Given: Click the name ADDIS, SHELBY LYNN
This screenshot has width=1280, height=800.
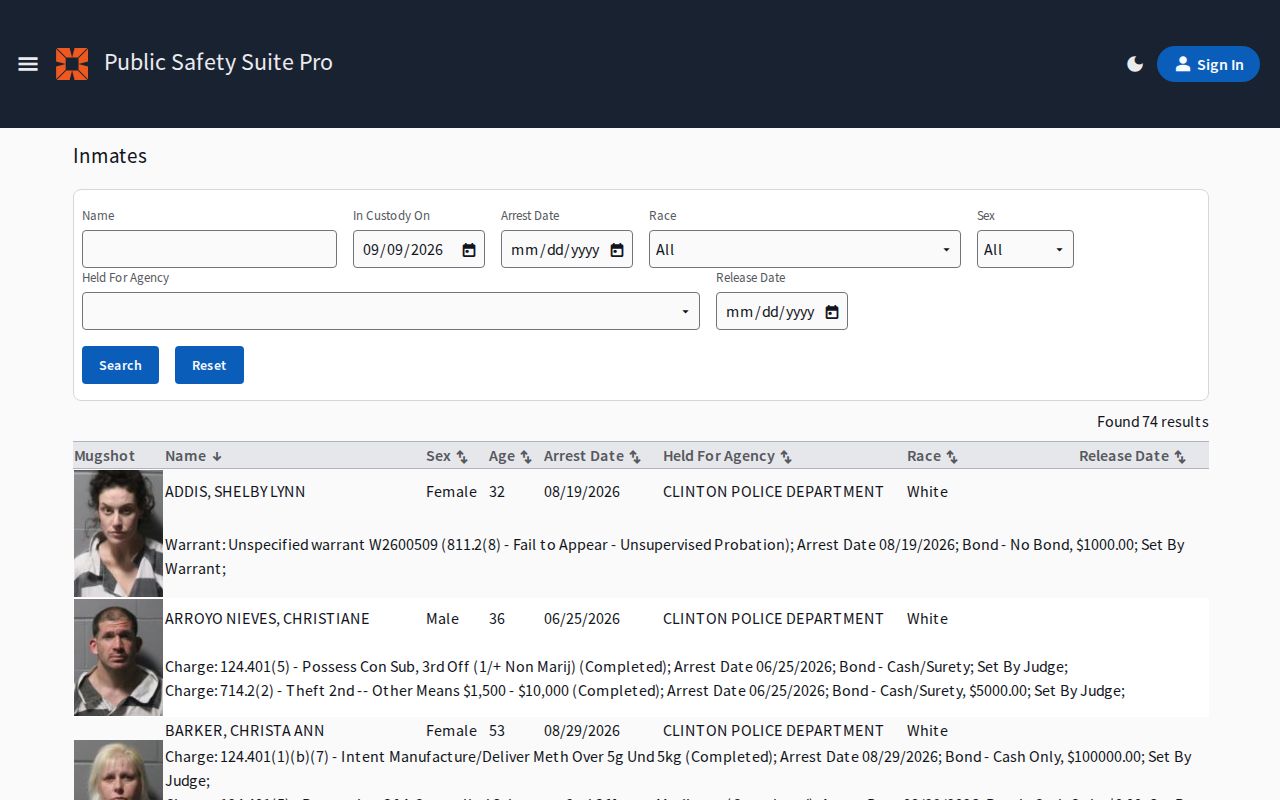Looking at the screenshot, I should pos(235,492).
